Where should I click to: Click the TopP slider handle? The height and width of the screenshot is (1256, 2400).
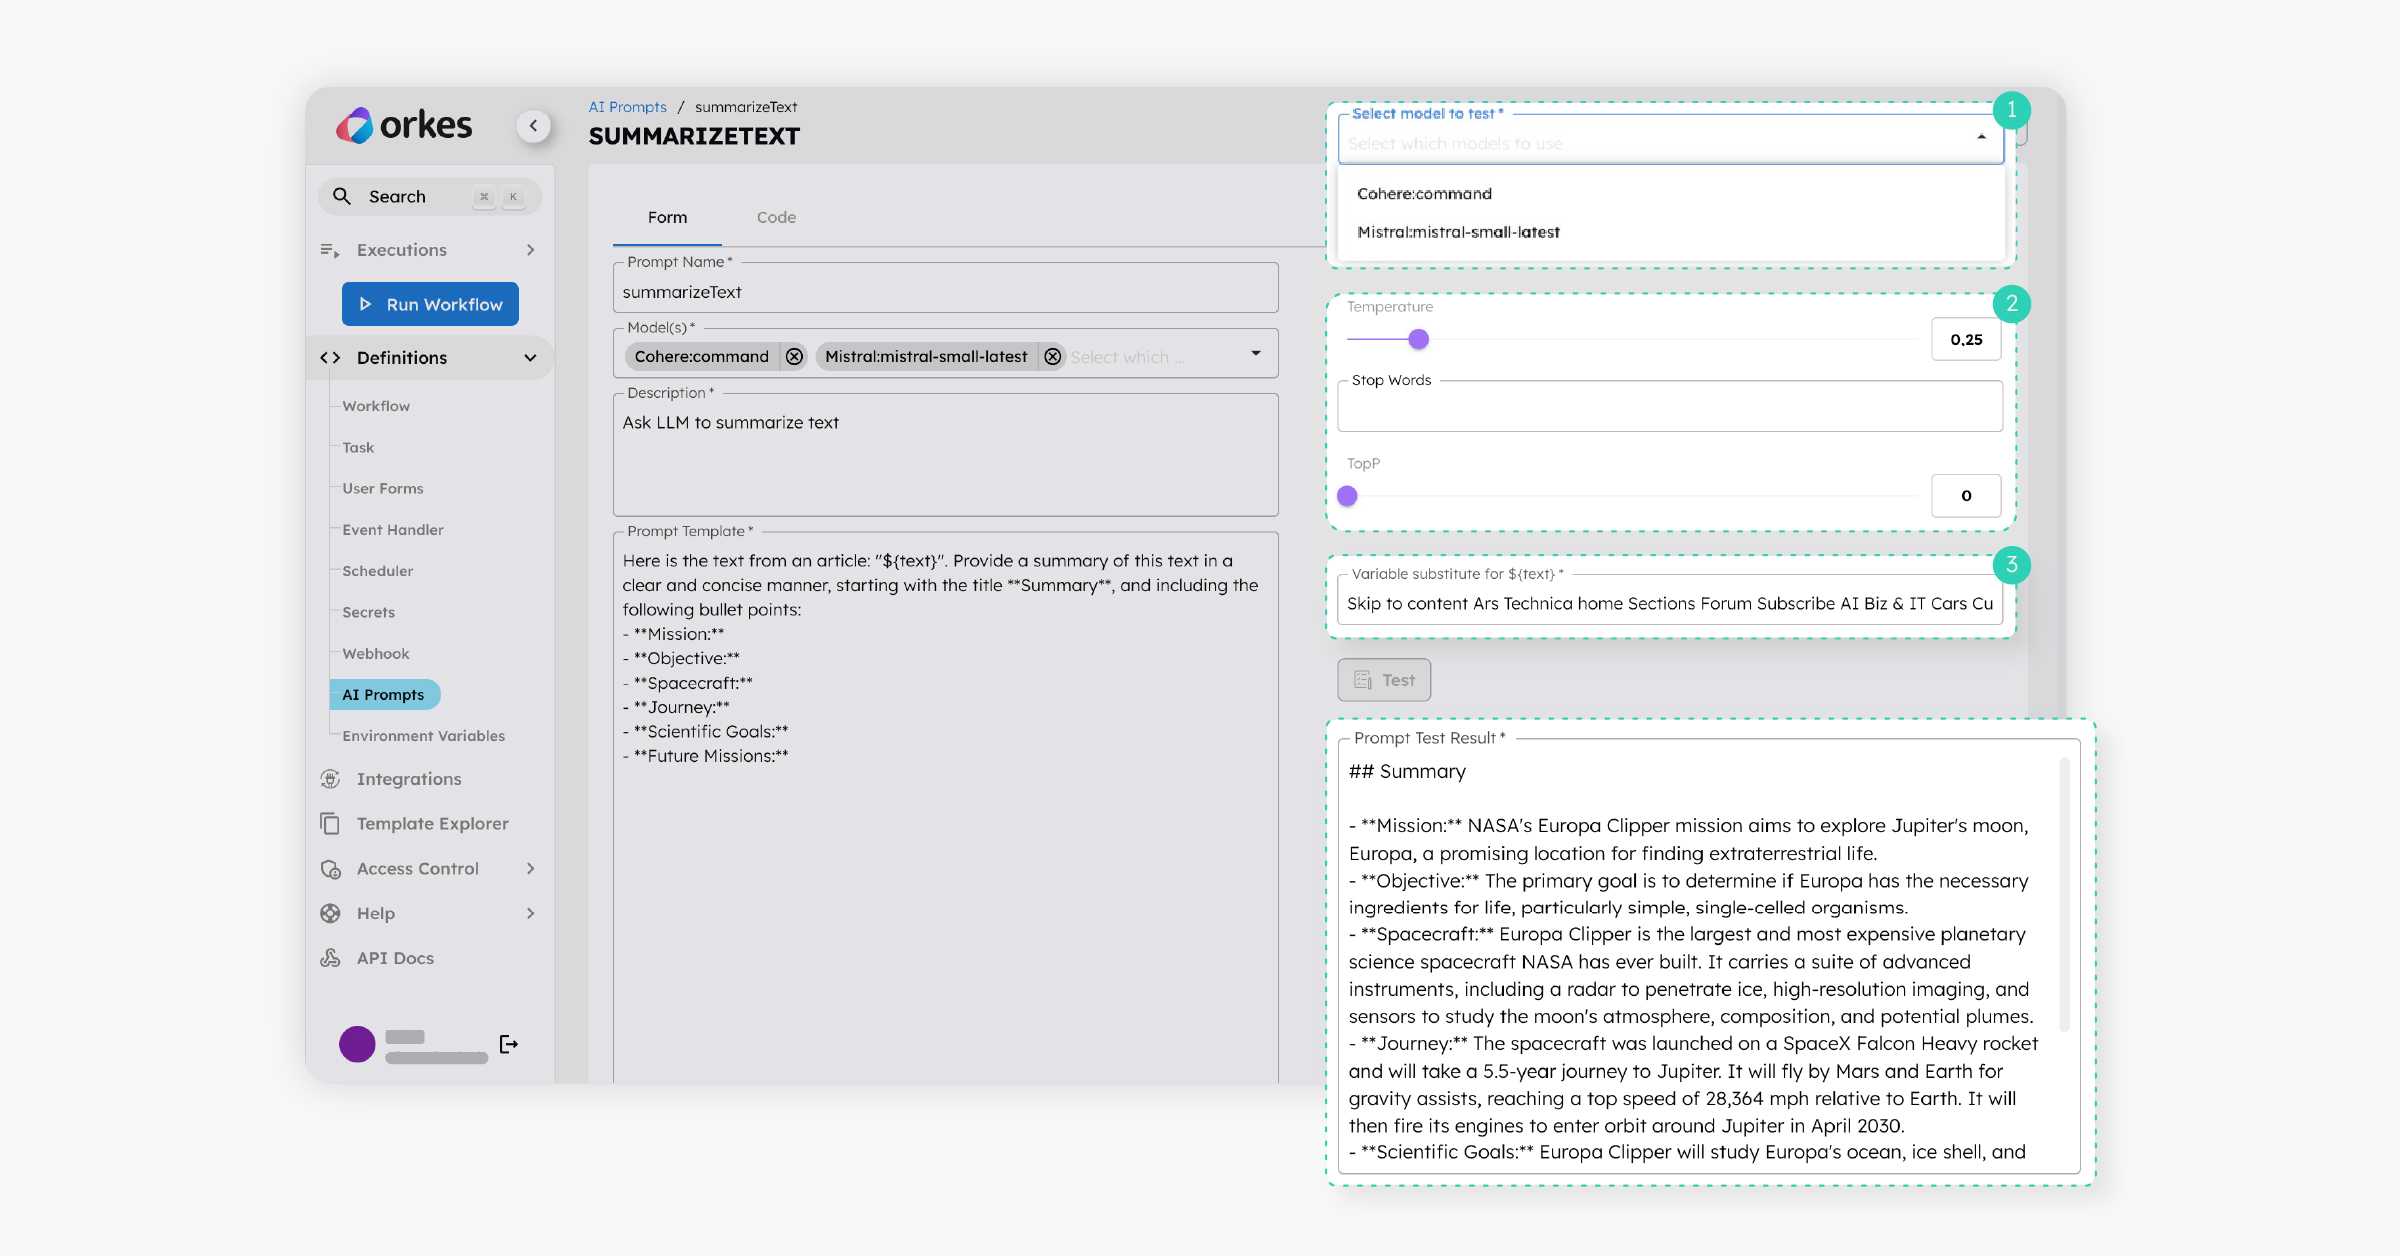pyautogui.click(x=1347, y=496)
